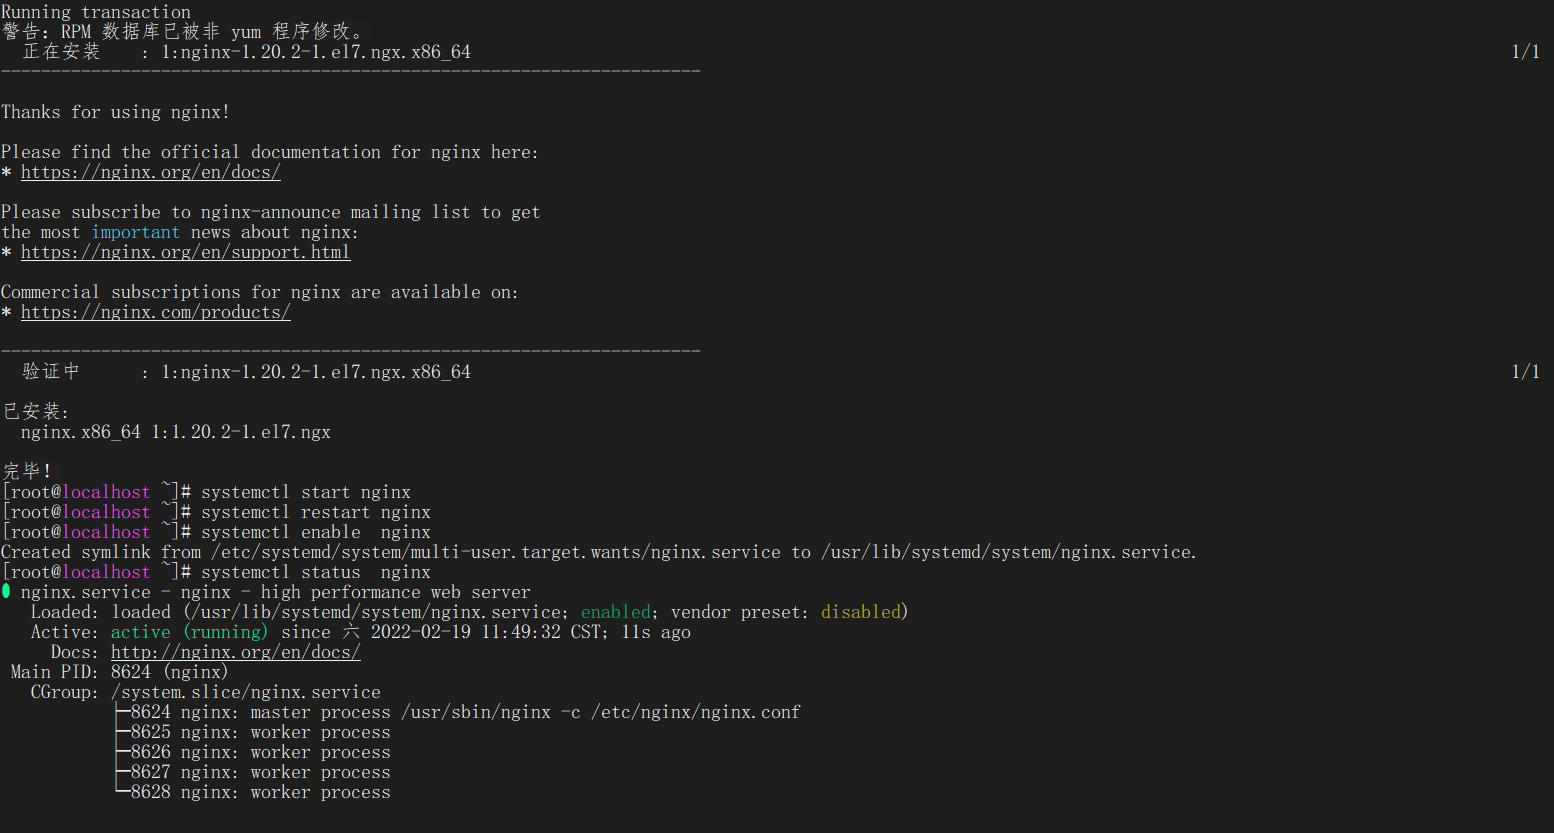The image size is (1554, 833).
Task: Open the nginx.org support.html link
Action: [185, 252]
